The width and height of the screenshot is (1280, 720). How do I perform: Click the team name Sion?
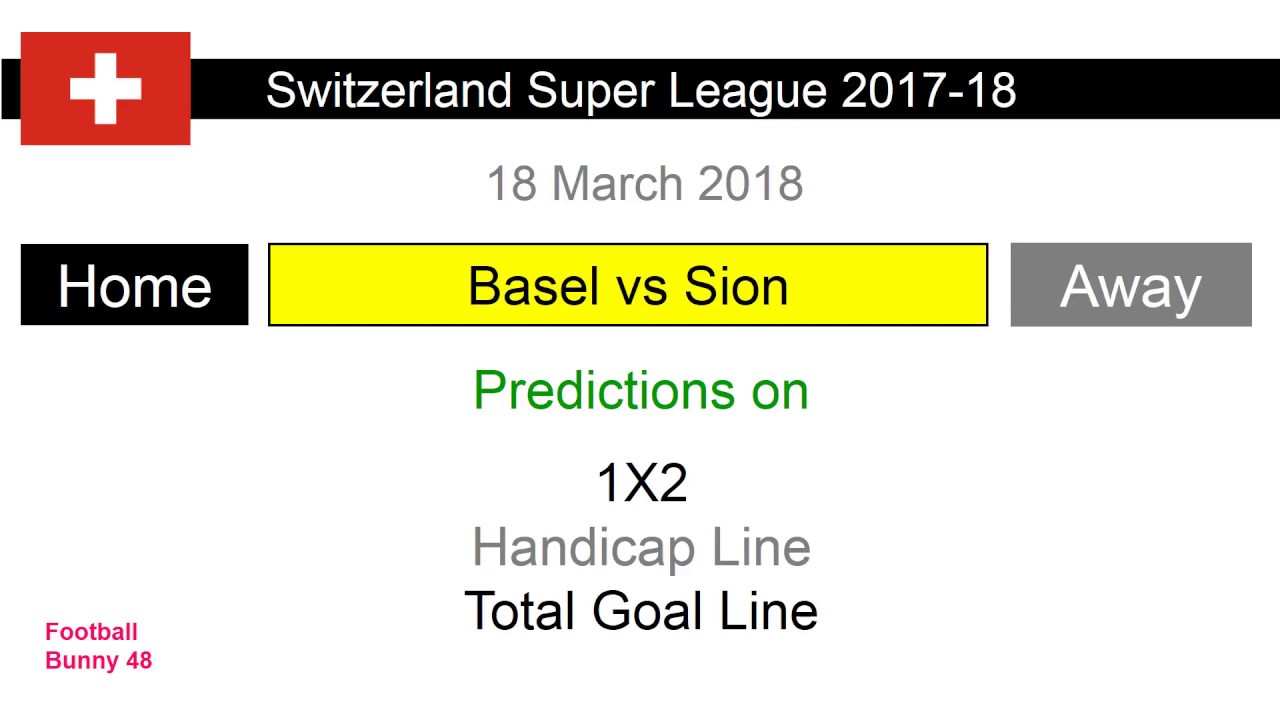pyautogui.click(x=736, y=286)
